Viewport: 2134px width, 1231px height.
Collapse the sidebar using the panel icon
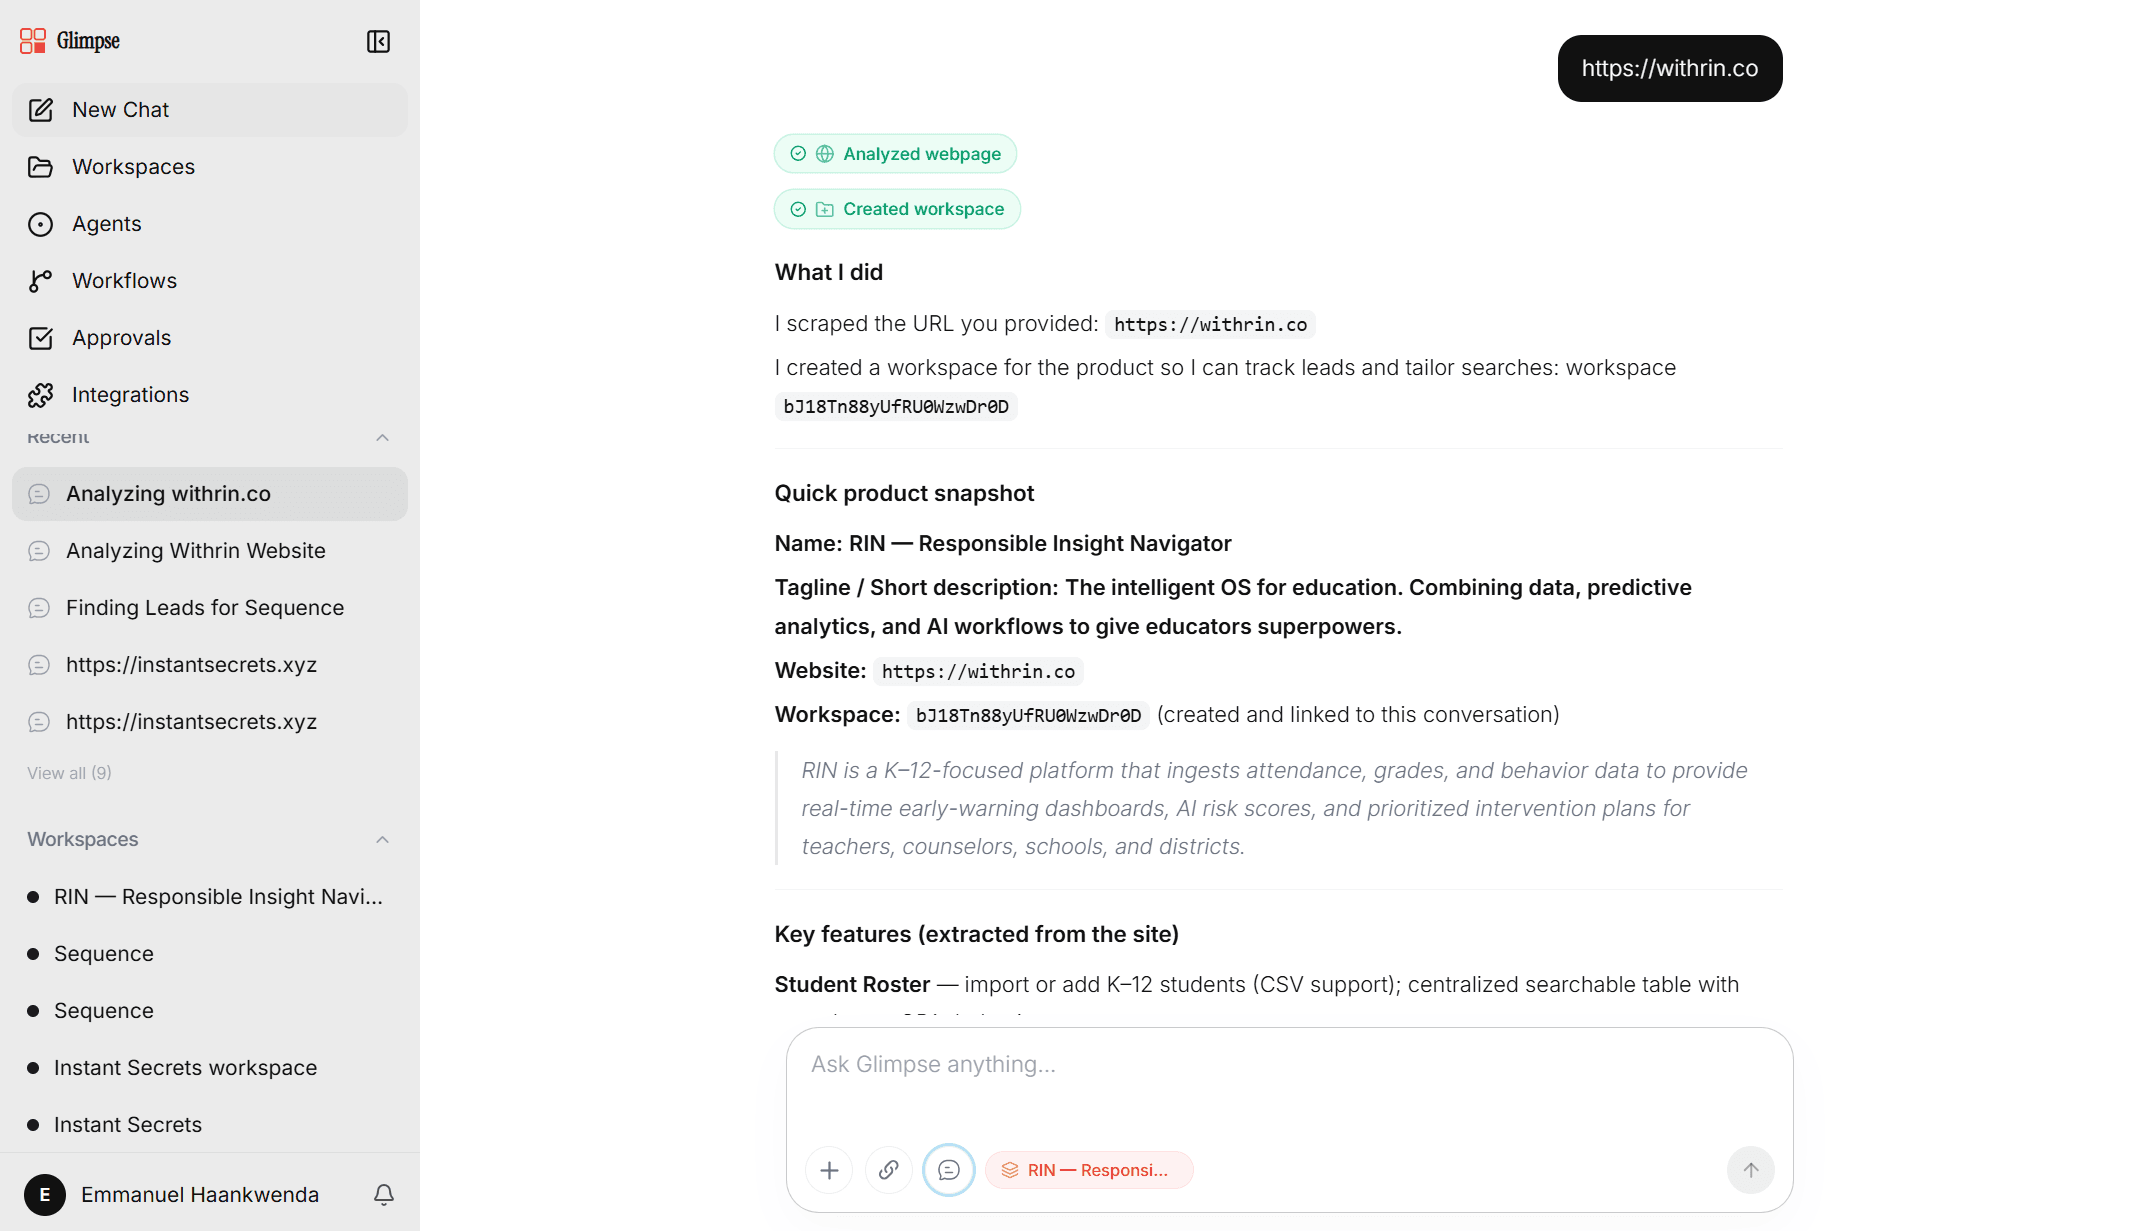[378, 42]
